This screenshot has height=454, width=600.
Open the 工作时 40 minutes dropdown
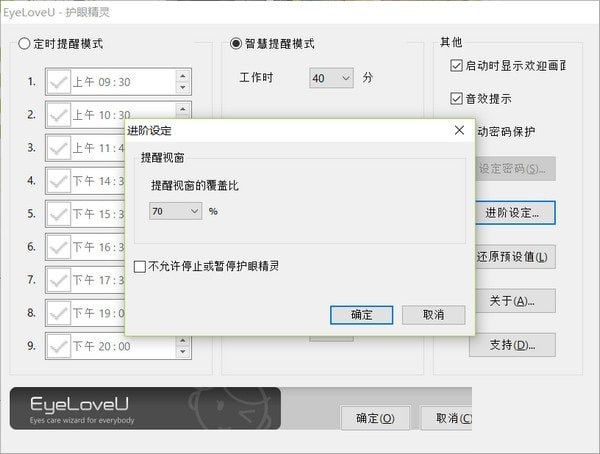click(331, 78)
